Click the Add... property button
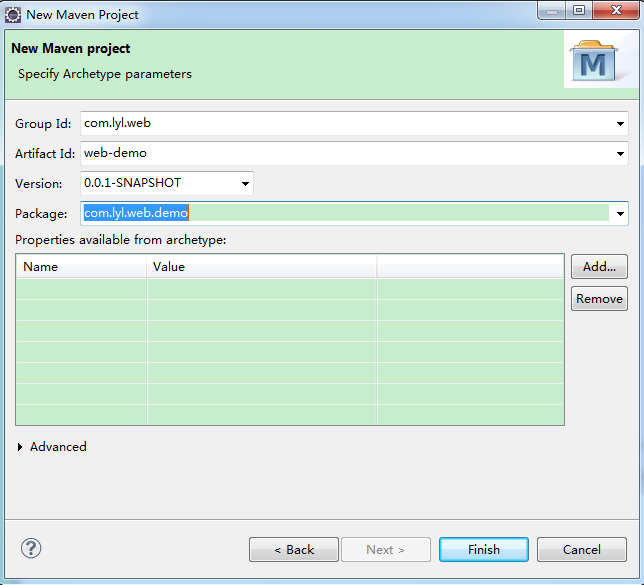Screen dimensions: 644x585 click(x=599, y=267)
